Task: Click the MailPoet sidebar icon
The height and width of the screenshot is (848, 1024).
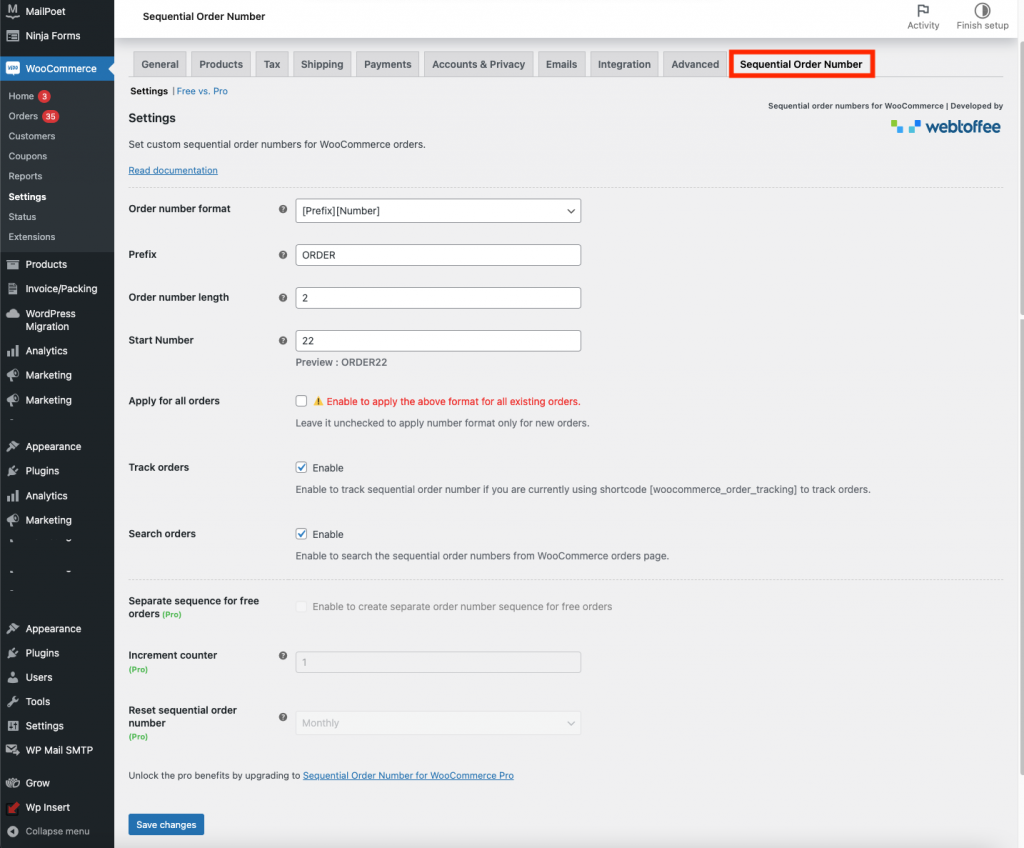Action: point(12,11)
